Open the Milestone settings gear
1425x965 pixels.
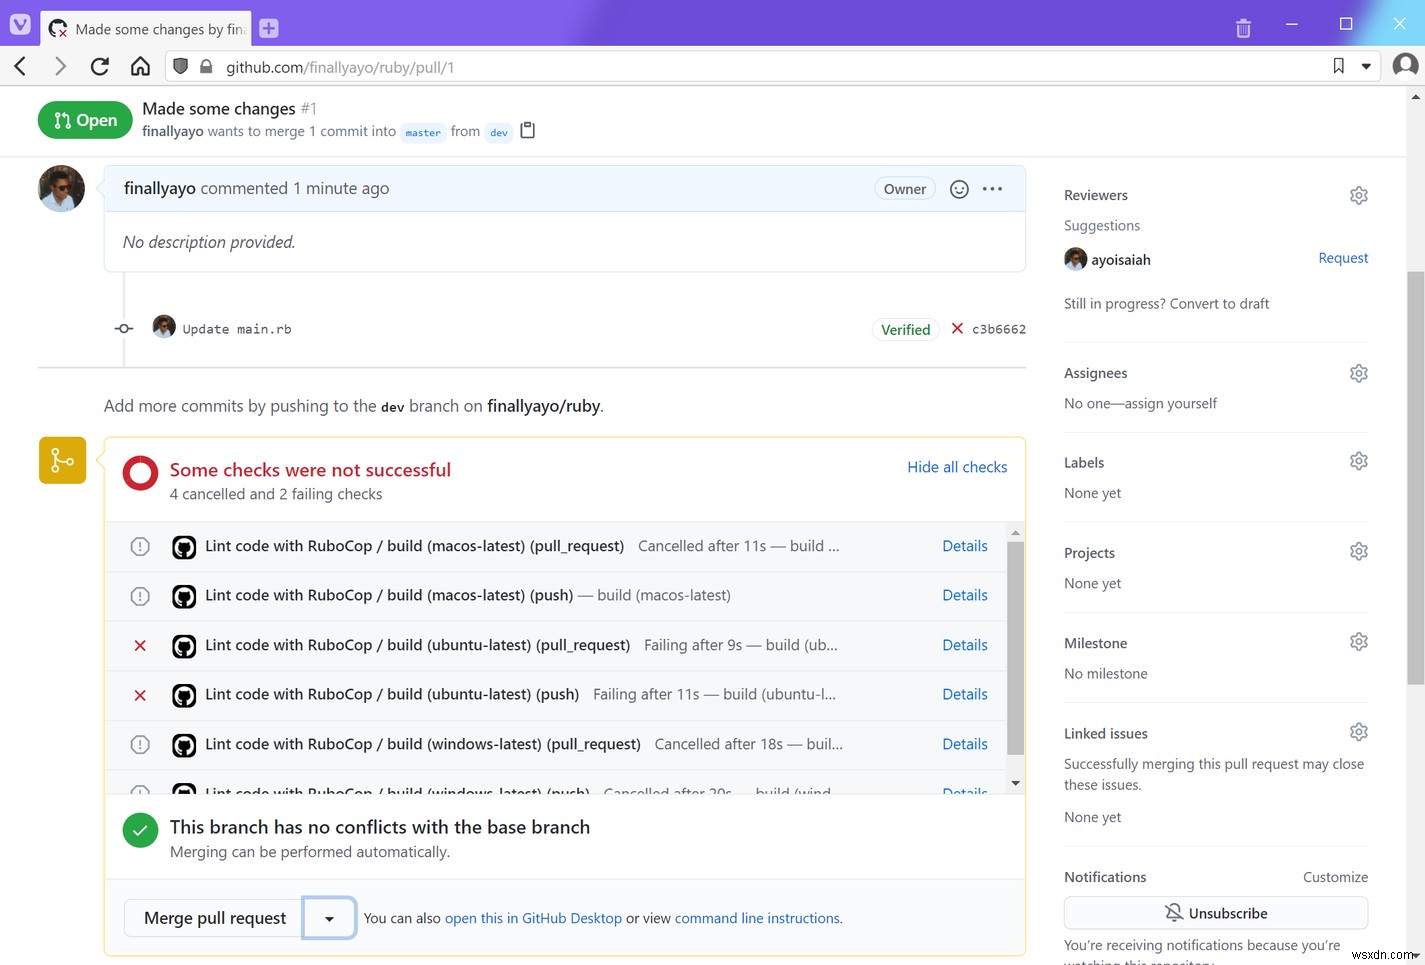1358,641
